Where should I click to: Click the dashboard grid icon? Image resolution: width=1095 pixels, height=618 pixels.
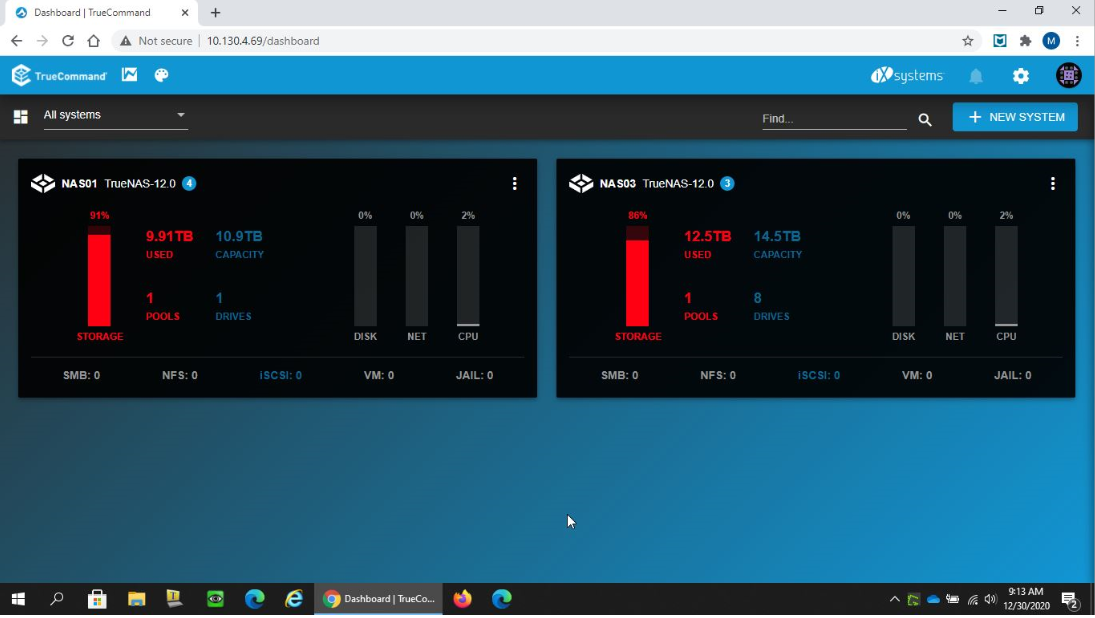[20, 117]
